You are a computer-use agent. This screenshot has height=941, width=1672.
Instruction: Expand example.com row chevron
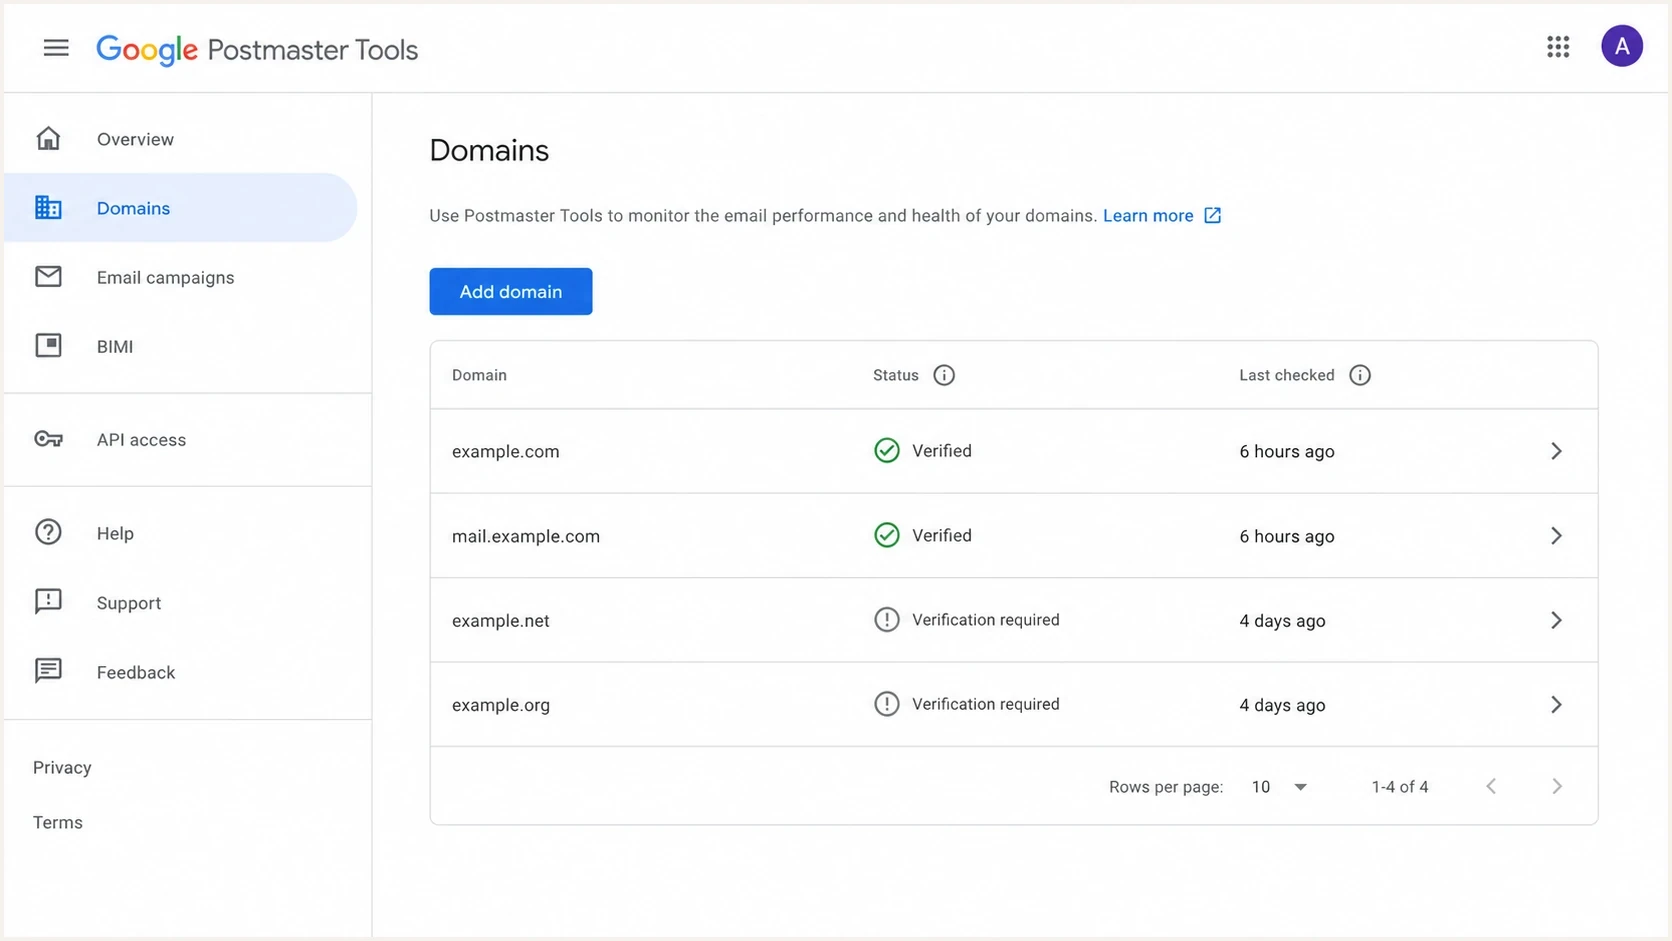[x=1556, y=451]
